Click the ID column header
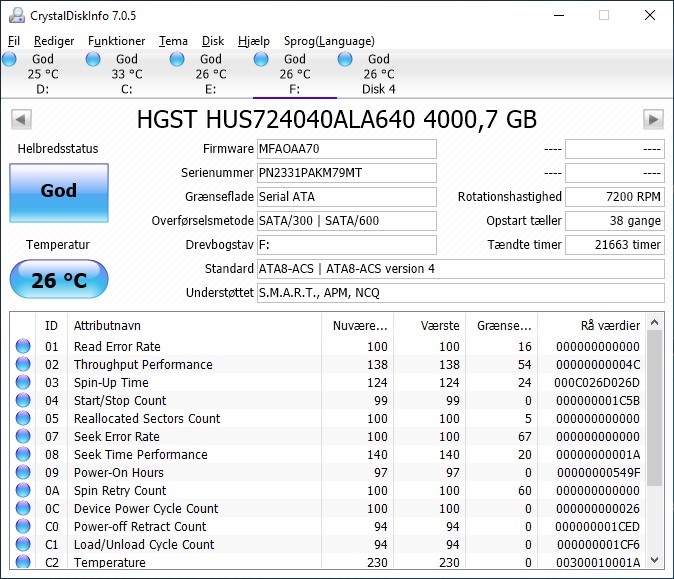Screen dimensions: 674x579 click(x=51, y=325)
